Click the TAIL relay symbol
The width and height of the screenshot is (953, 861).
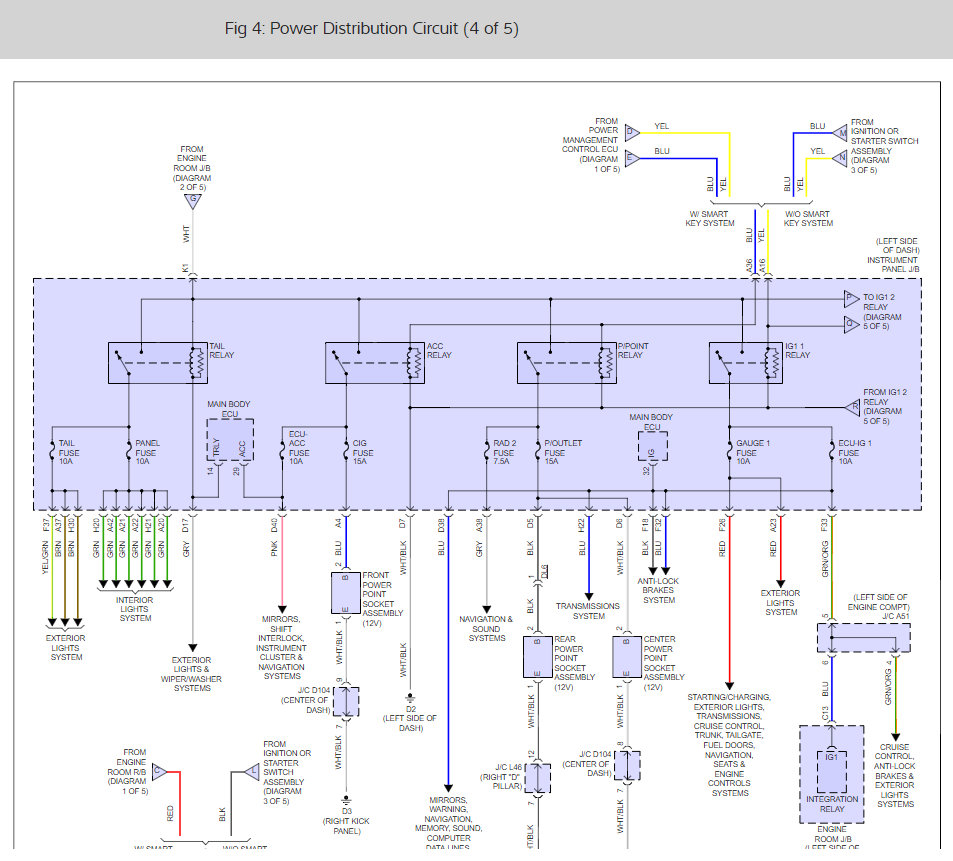coord(157,362)
